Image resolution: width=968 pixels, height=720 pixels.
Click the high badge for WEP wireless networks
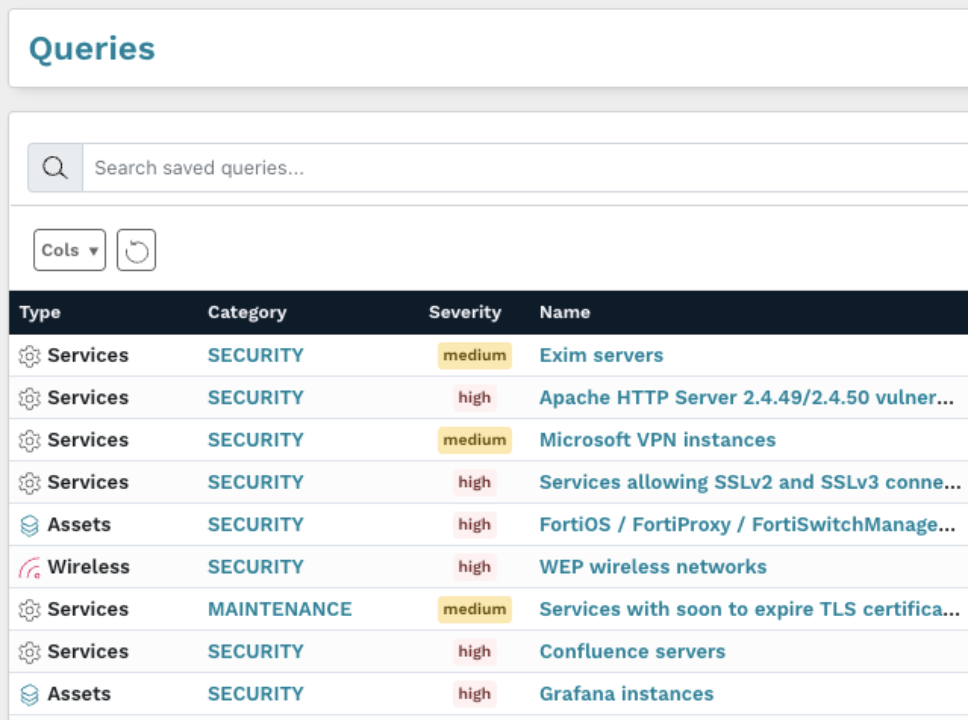(474, 566)
